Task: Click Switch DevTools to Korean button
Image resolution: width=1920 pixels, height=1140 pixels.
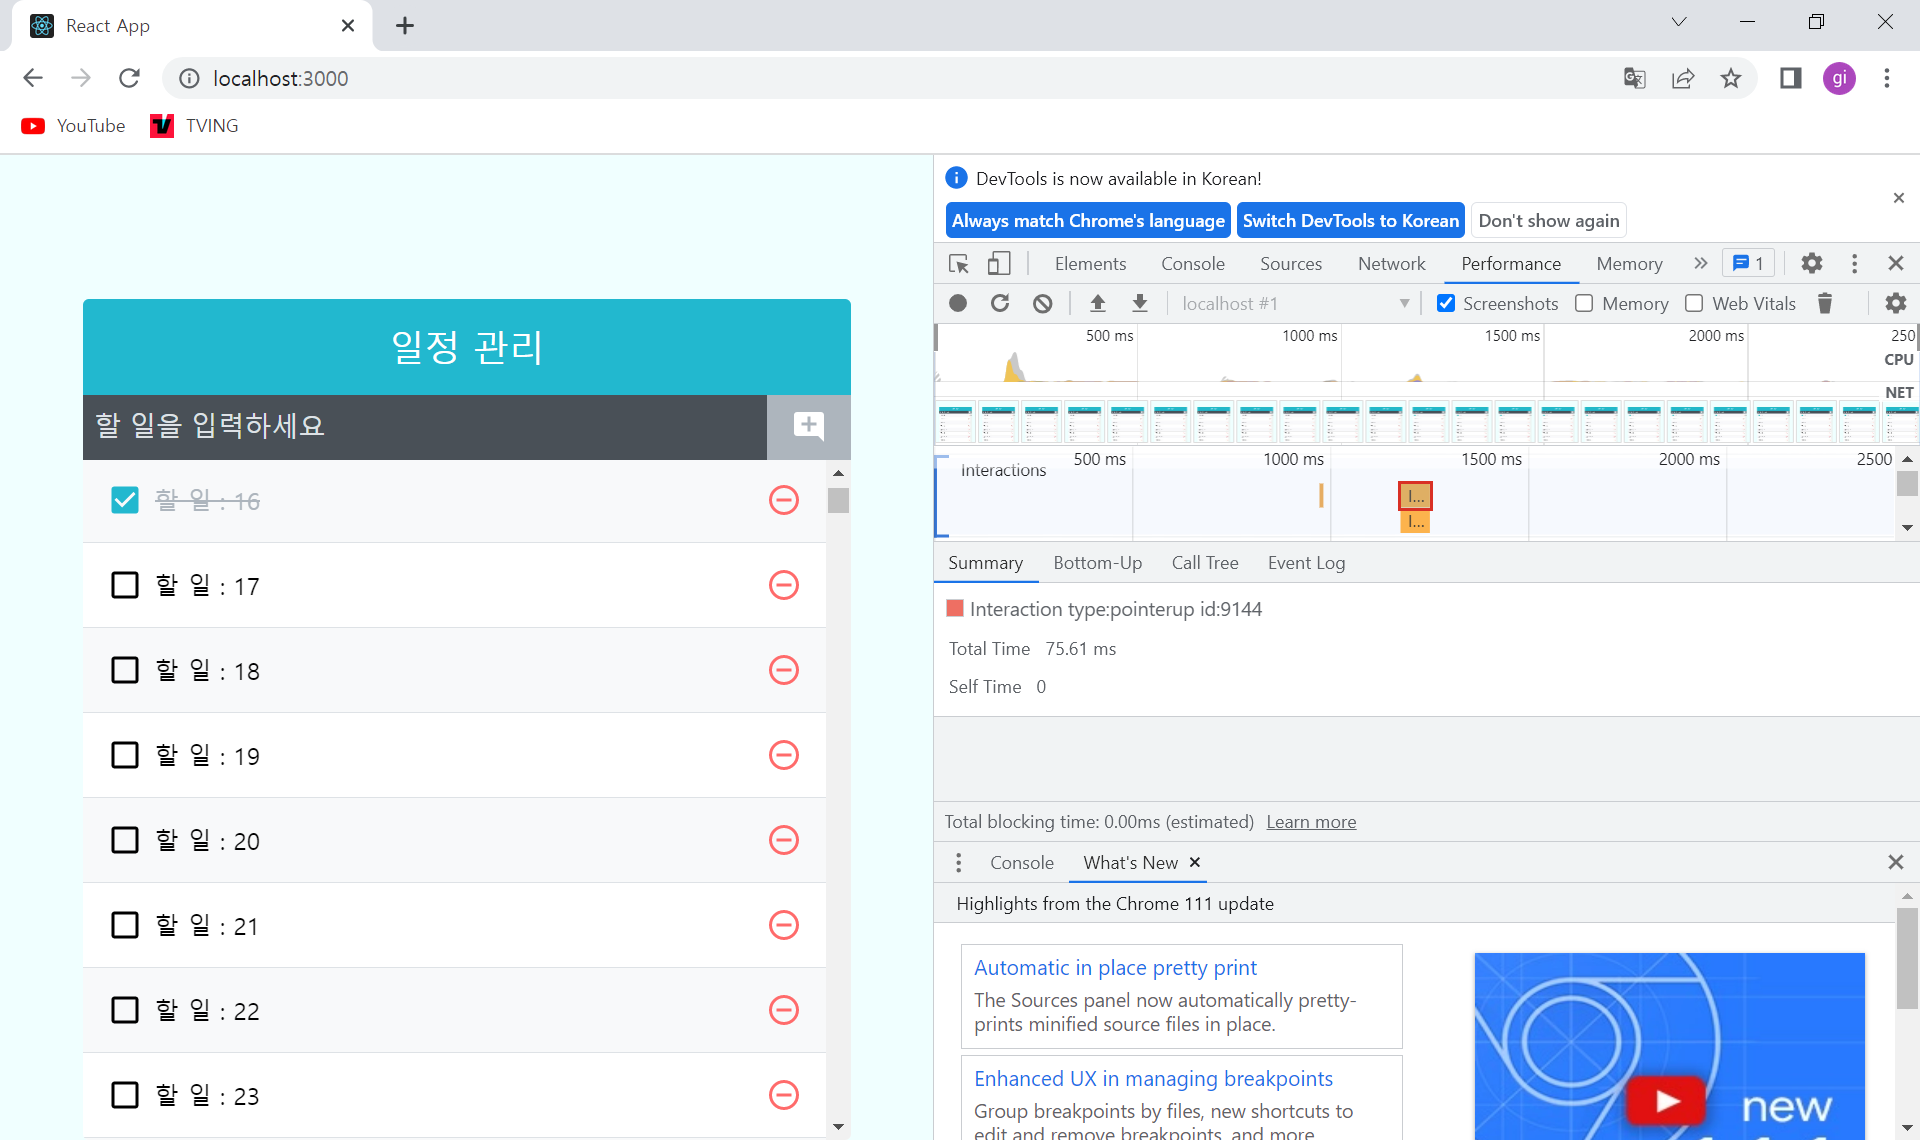Action: pyautogui.click(x=1350, y=220)
